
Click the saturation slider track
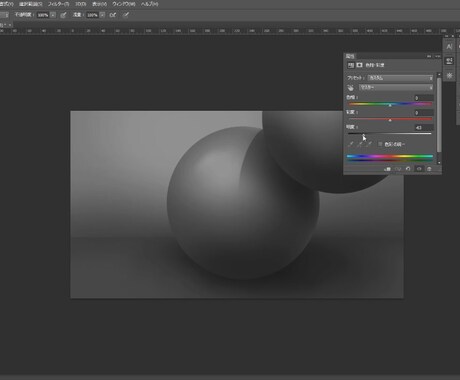[390, 119]
